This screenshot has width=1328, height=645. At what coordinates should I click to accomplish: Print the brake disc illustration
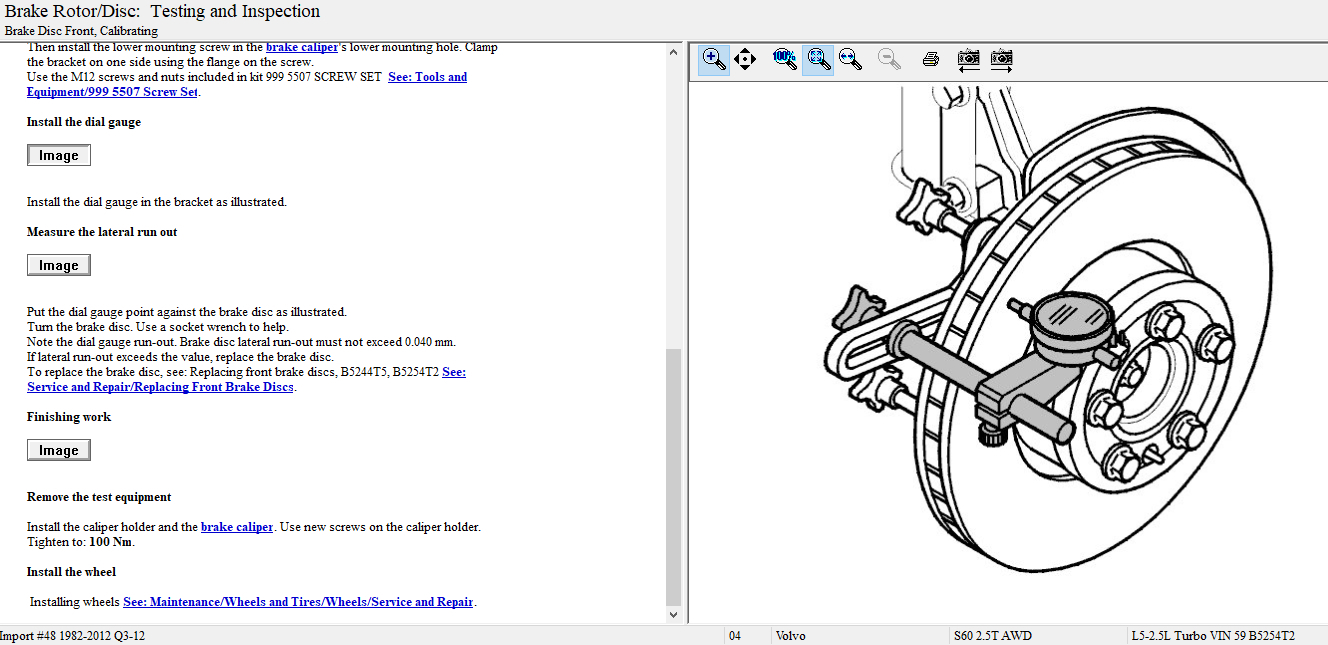coord(930,59)
